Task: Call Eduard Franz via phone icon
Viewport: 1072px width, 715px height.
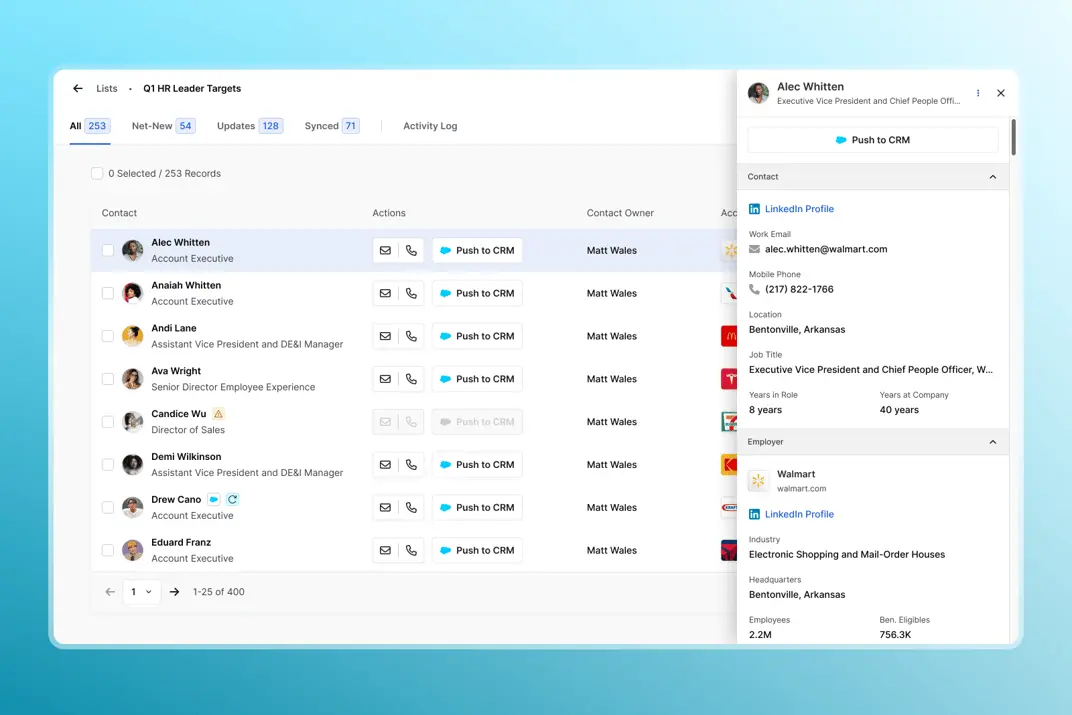Action: pyautogui.click(x=411, y=550)
